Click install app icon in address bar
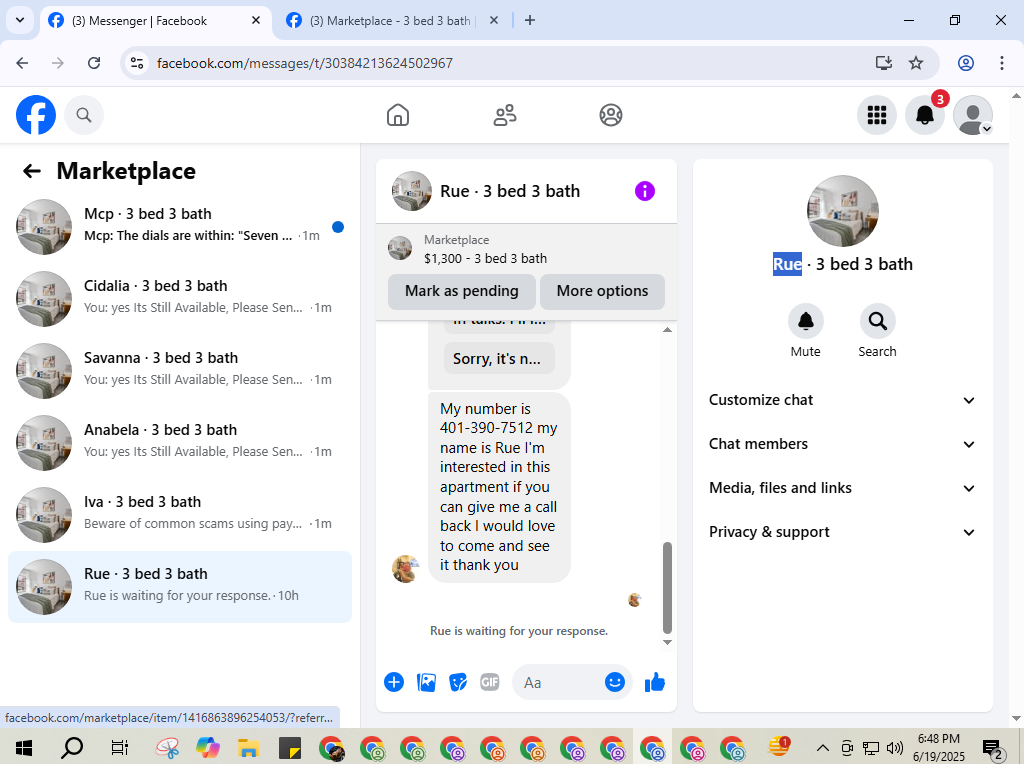The image size is (1024, 764). tap(884, 63)
